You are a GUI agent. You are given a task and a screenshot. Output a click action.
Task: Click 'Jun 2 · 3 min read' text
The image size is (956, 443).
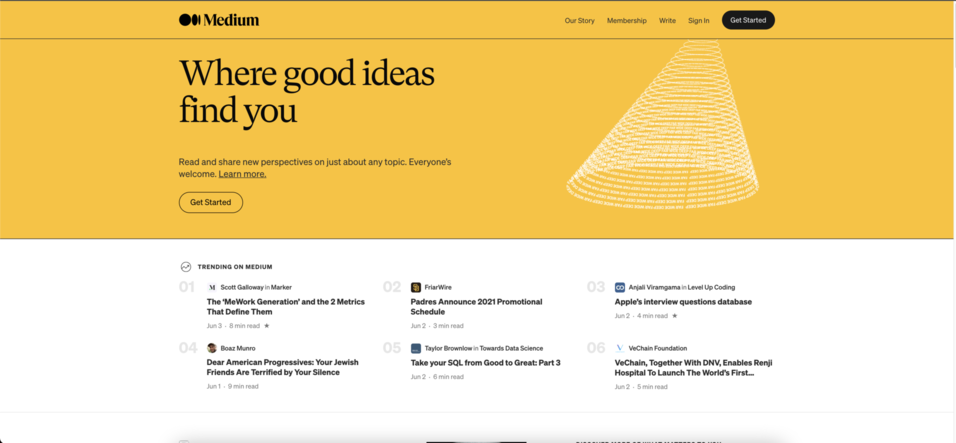(x=437, y=326)
